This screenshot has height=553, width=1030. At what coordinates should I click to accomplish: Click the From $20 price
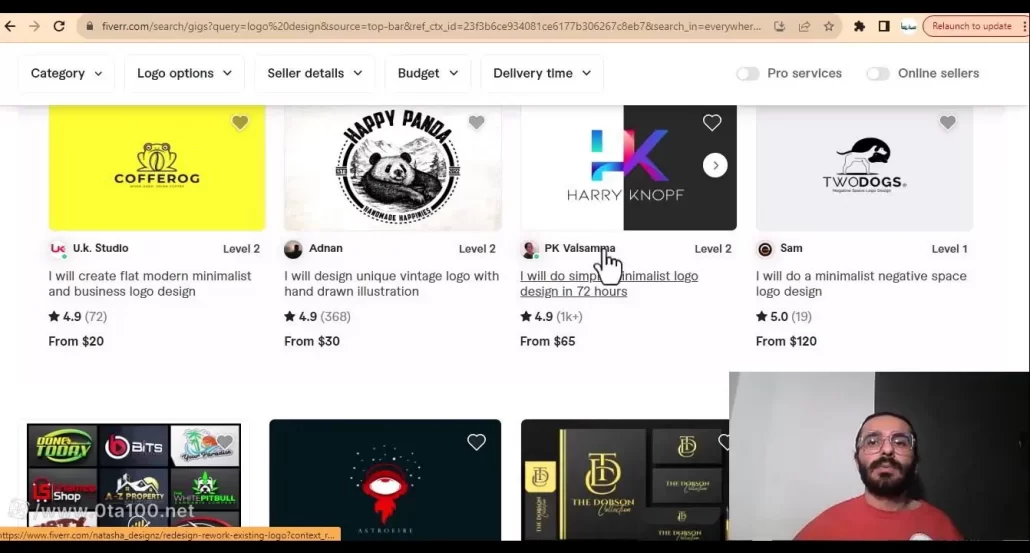click(76, 341)
